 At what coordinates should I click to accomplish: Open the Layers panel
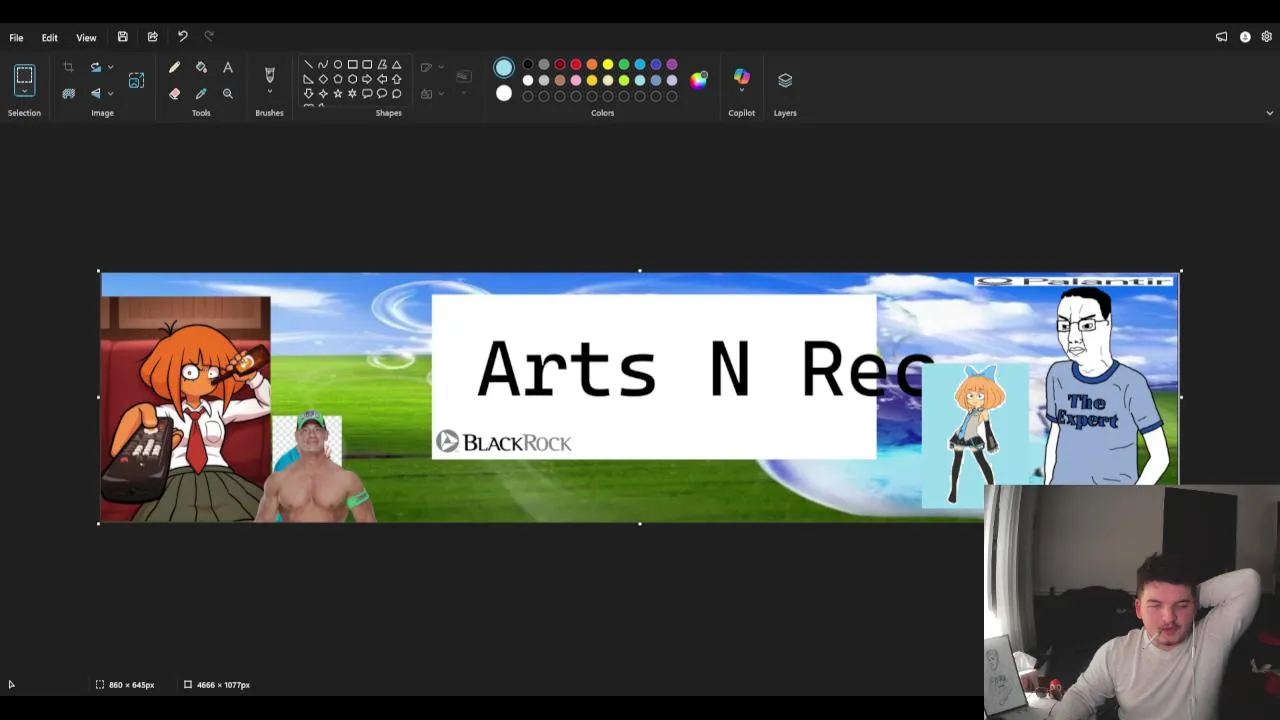tap(785, 80)
